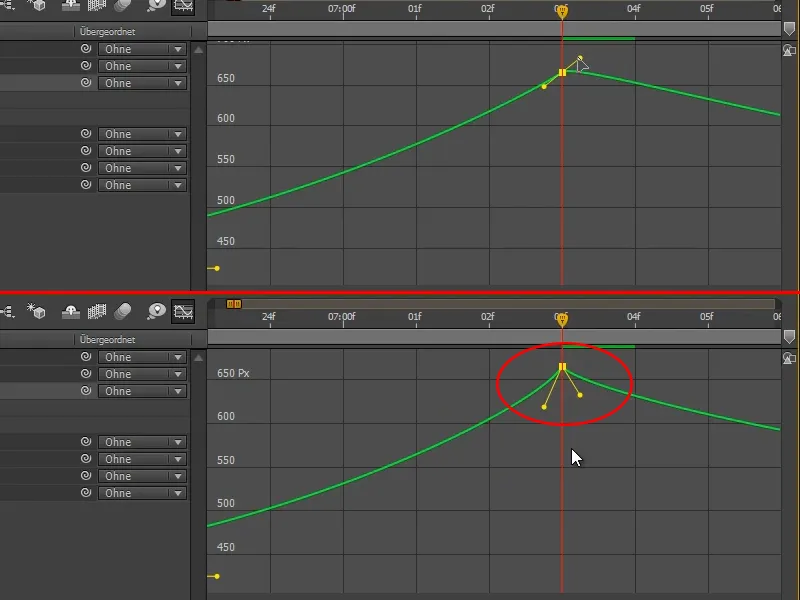Click pick whip of second upper-panel row
The image size is (800, 600).
pyautogui.click(x=86, y=65)
